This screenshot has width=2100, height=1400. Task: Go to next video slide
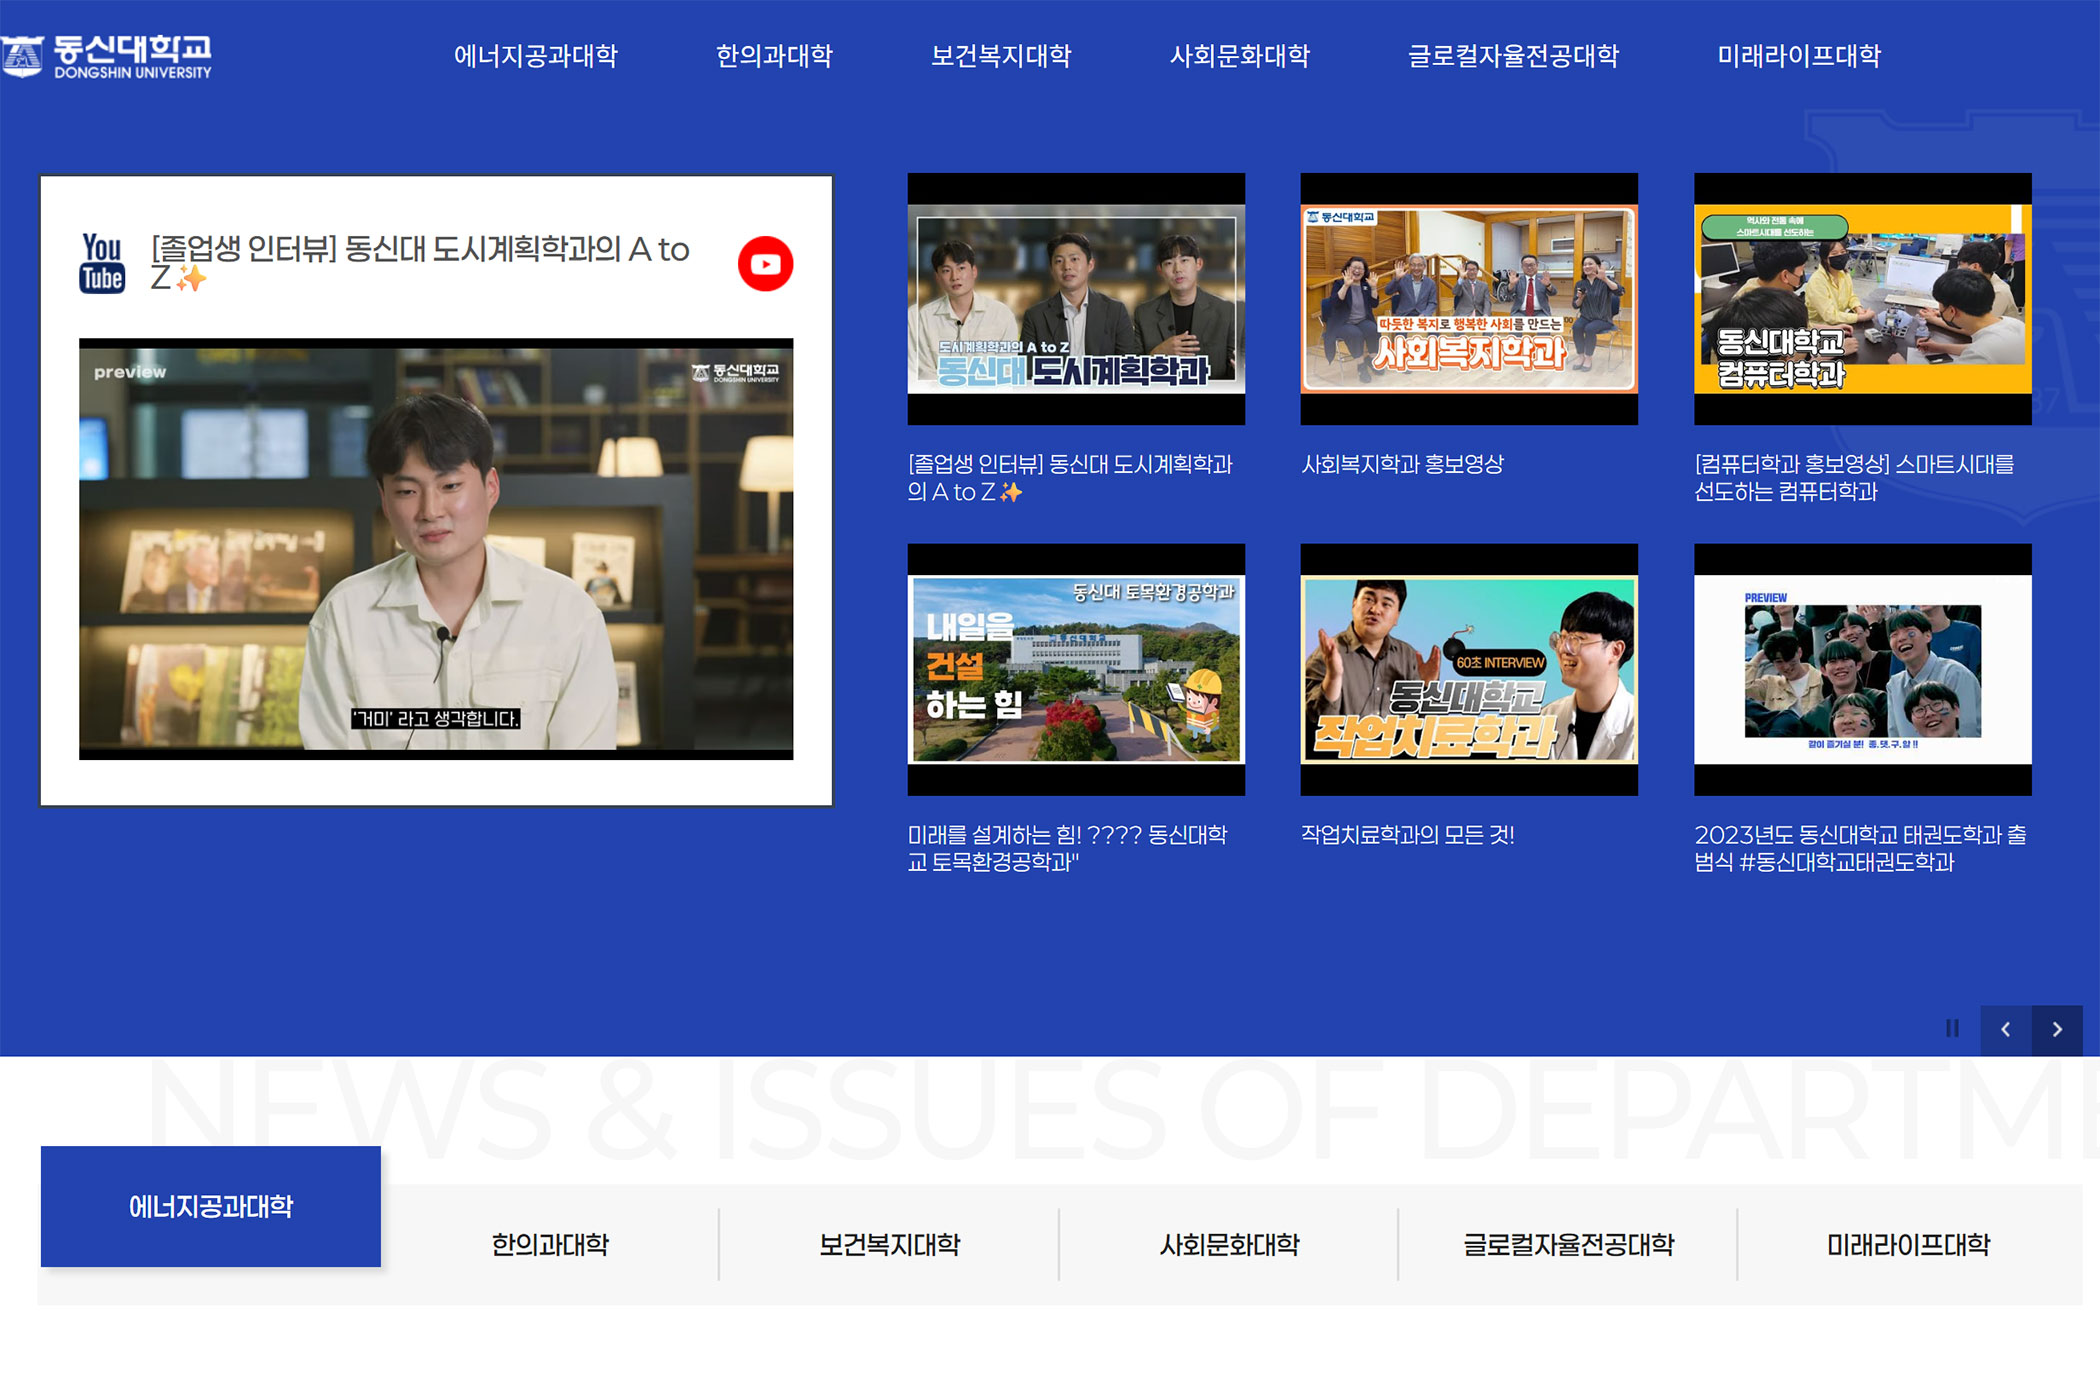point(2057,1030)
